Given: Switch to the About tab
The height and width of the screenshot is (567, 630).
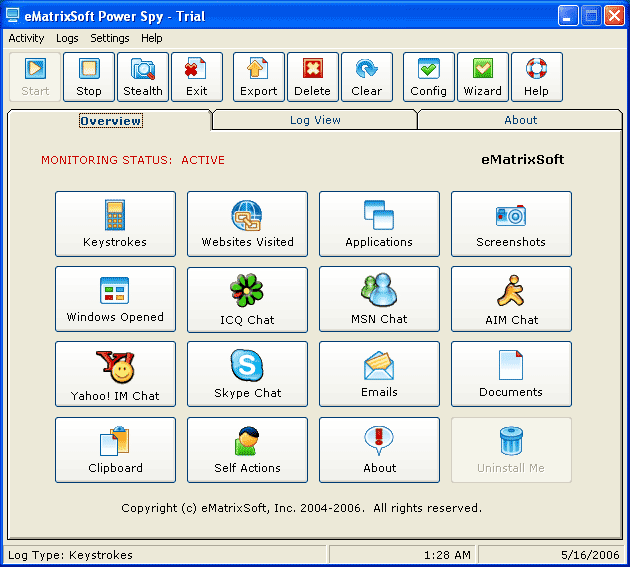Looking at the screenshot, I should click(520, 120).
